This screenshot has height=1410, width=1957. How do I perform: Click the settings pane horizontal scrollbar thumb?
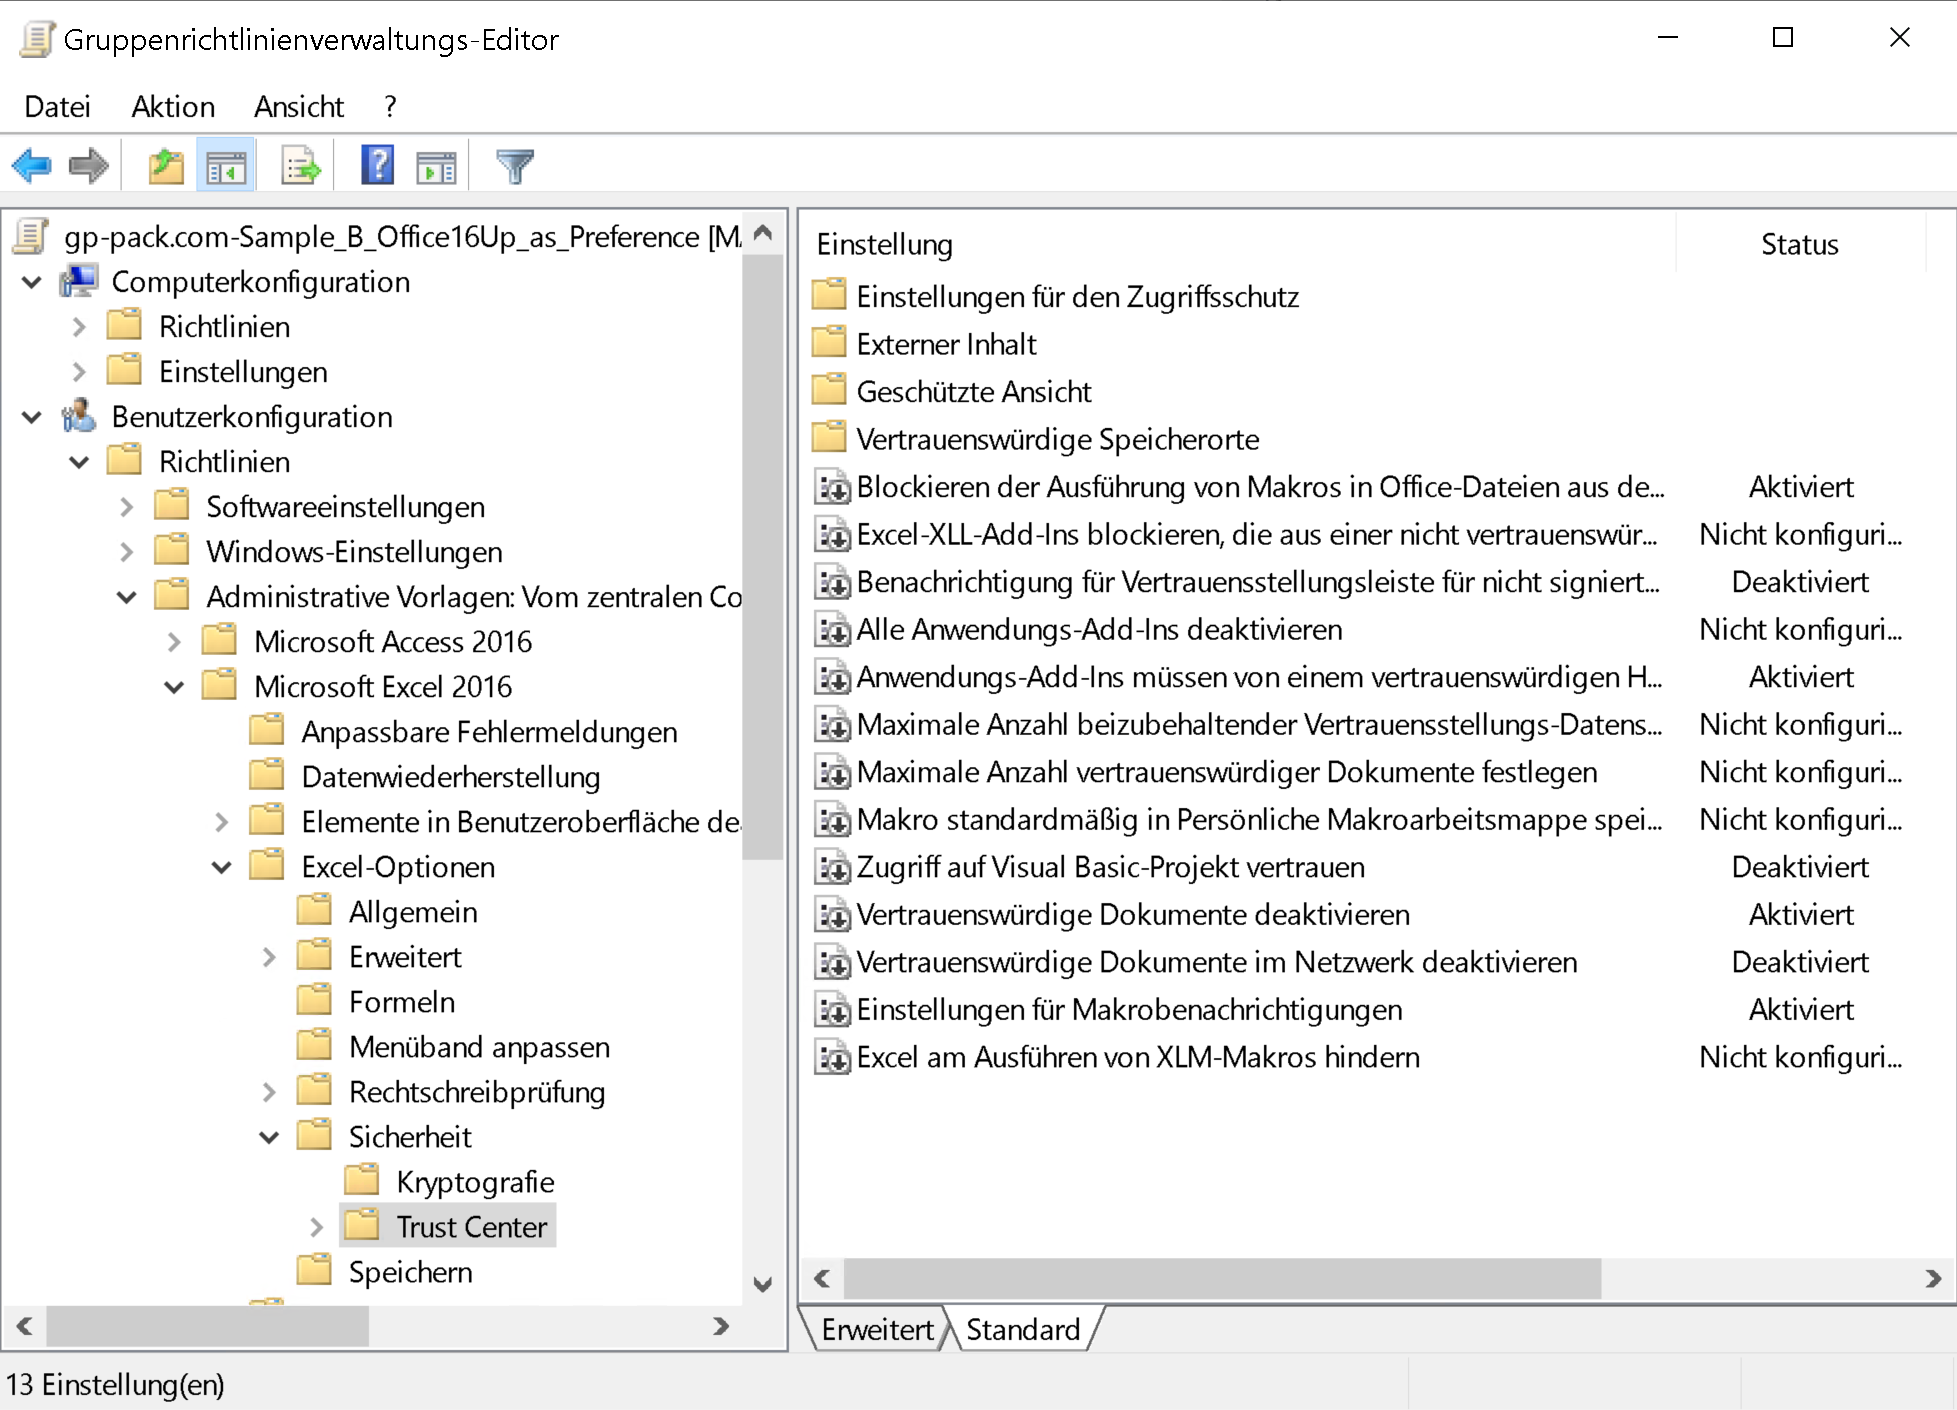[x=1222, y=1278]
